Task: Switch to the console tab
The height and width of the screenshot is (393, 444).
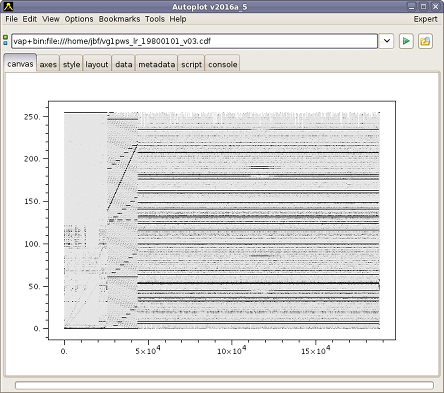Action: tap(223, 64)
